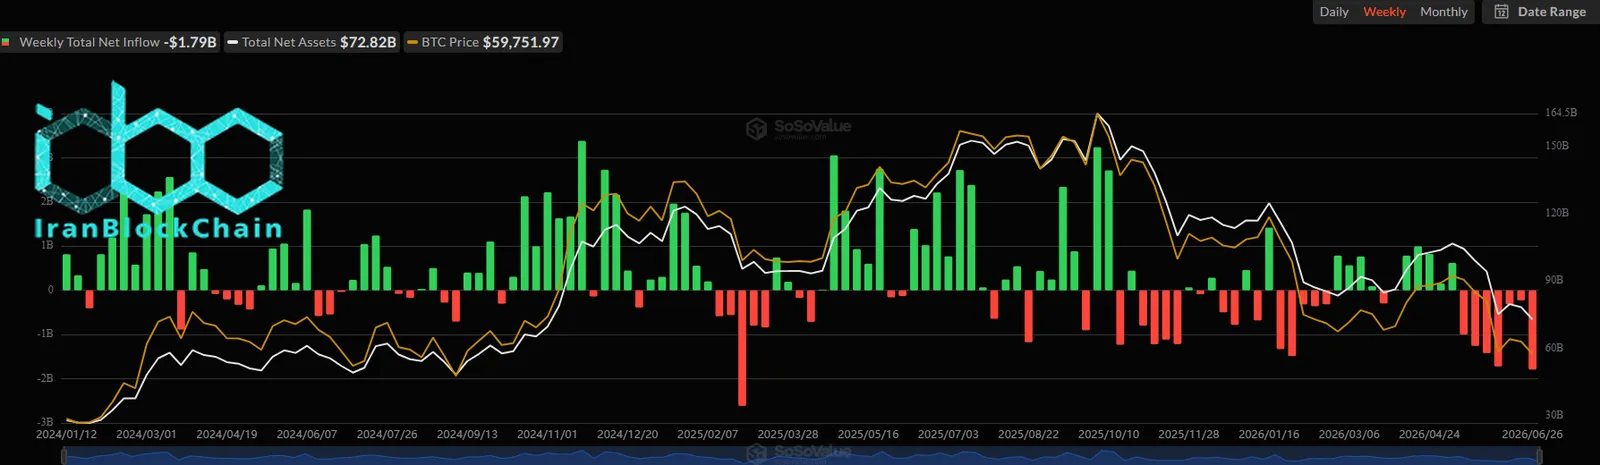Viewport: 1600px width, 465px height.
Task: Click the tallest red outflow bar near 2025/02/07
Action: point(742,347)
